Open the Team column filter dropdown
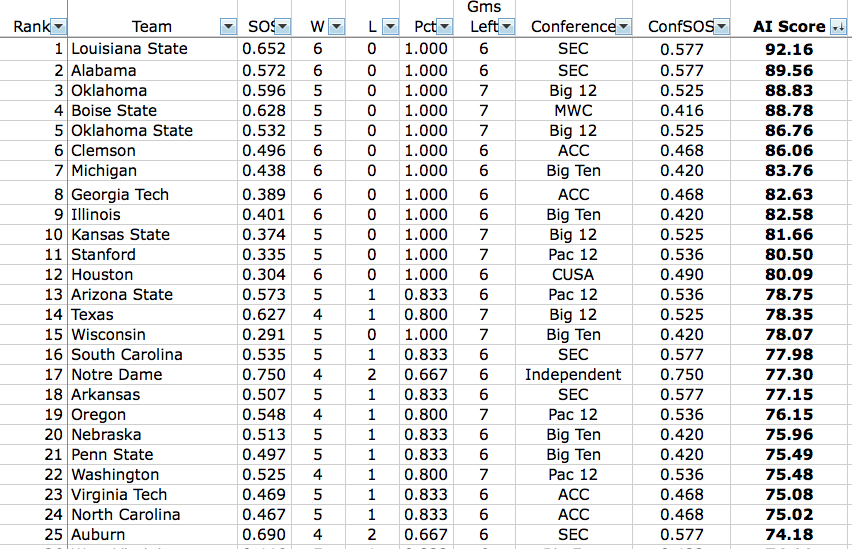 228,26
